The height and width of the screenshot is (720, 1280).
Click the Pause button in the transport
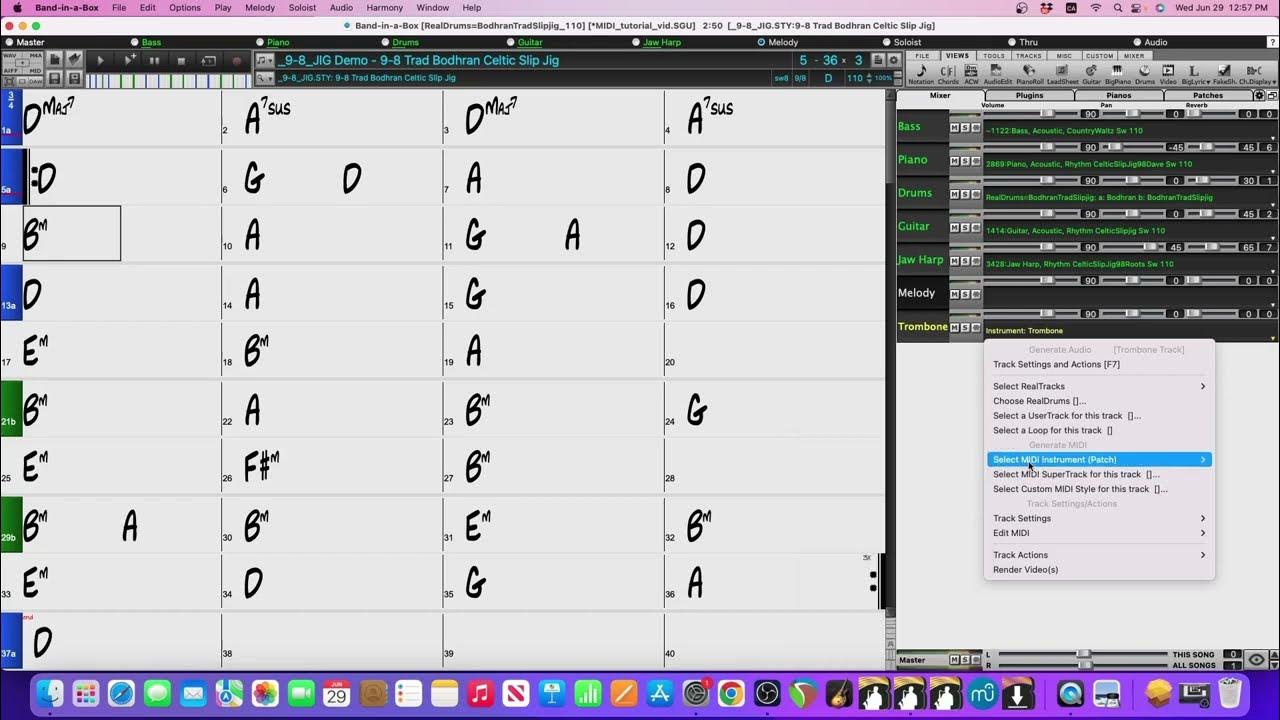point(154,60)
